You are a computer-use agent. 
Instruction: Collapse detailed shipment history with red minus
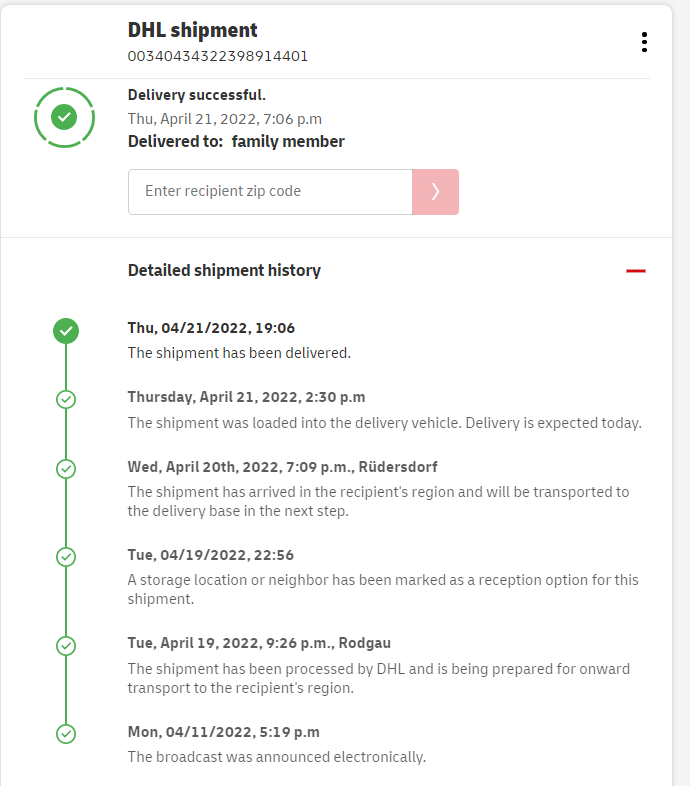point(636,271)
